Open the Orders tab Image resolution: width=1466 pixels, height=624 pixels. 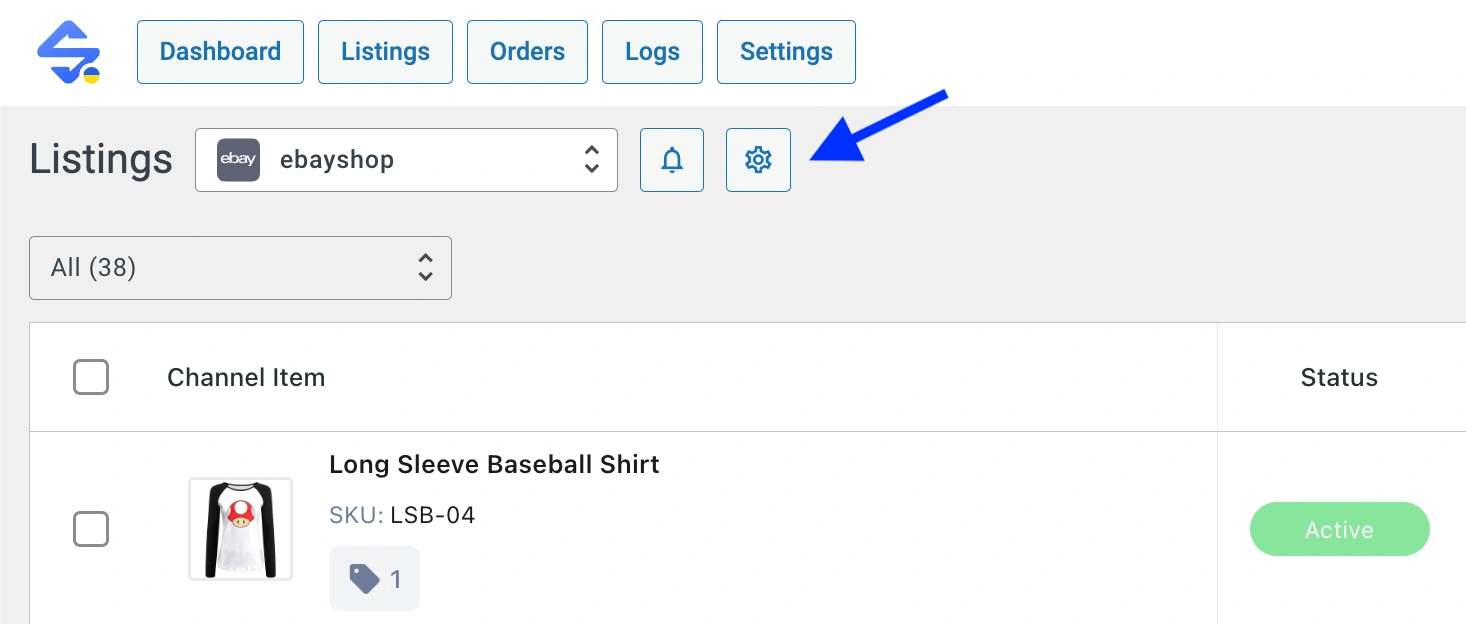527,52
